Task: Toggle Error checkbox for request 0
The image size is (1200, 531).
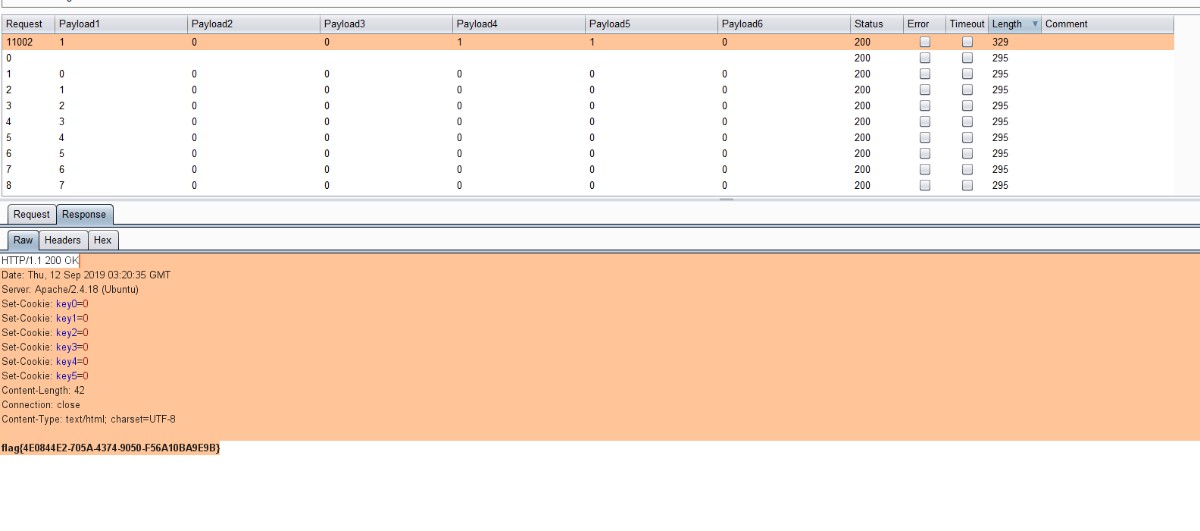Action: coord(925,58)
